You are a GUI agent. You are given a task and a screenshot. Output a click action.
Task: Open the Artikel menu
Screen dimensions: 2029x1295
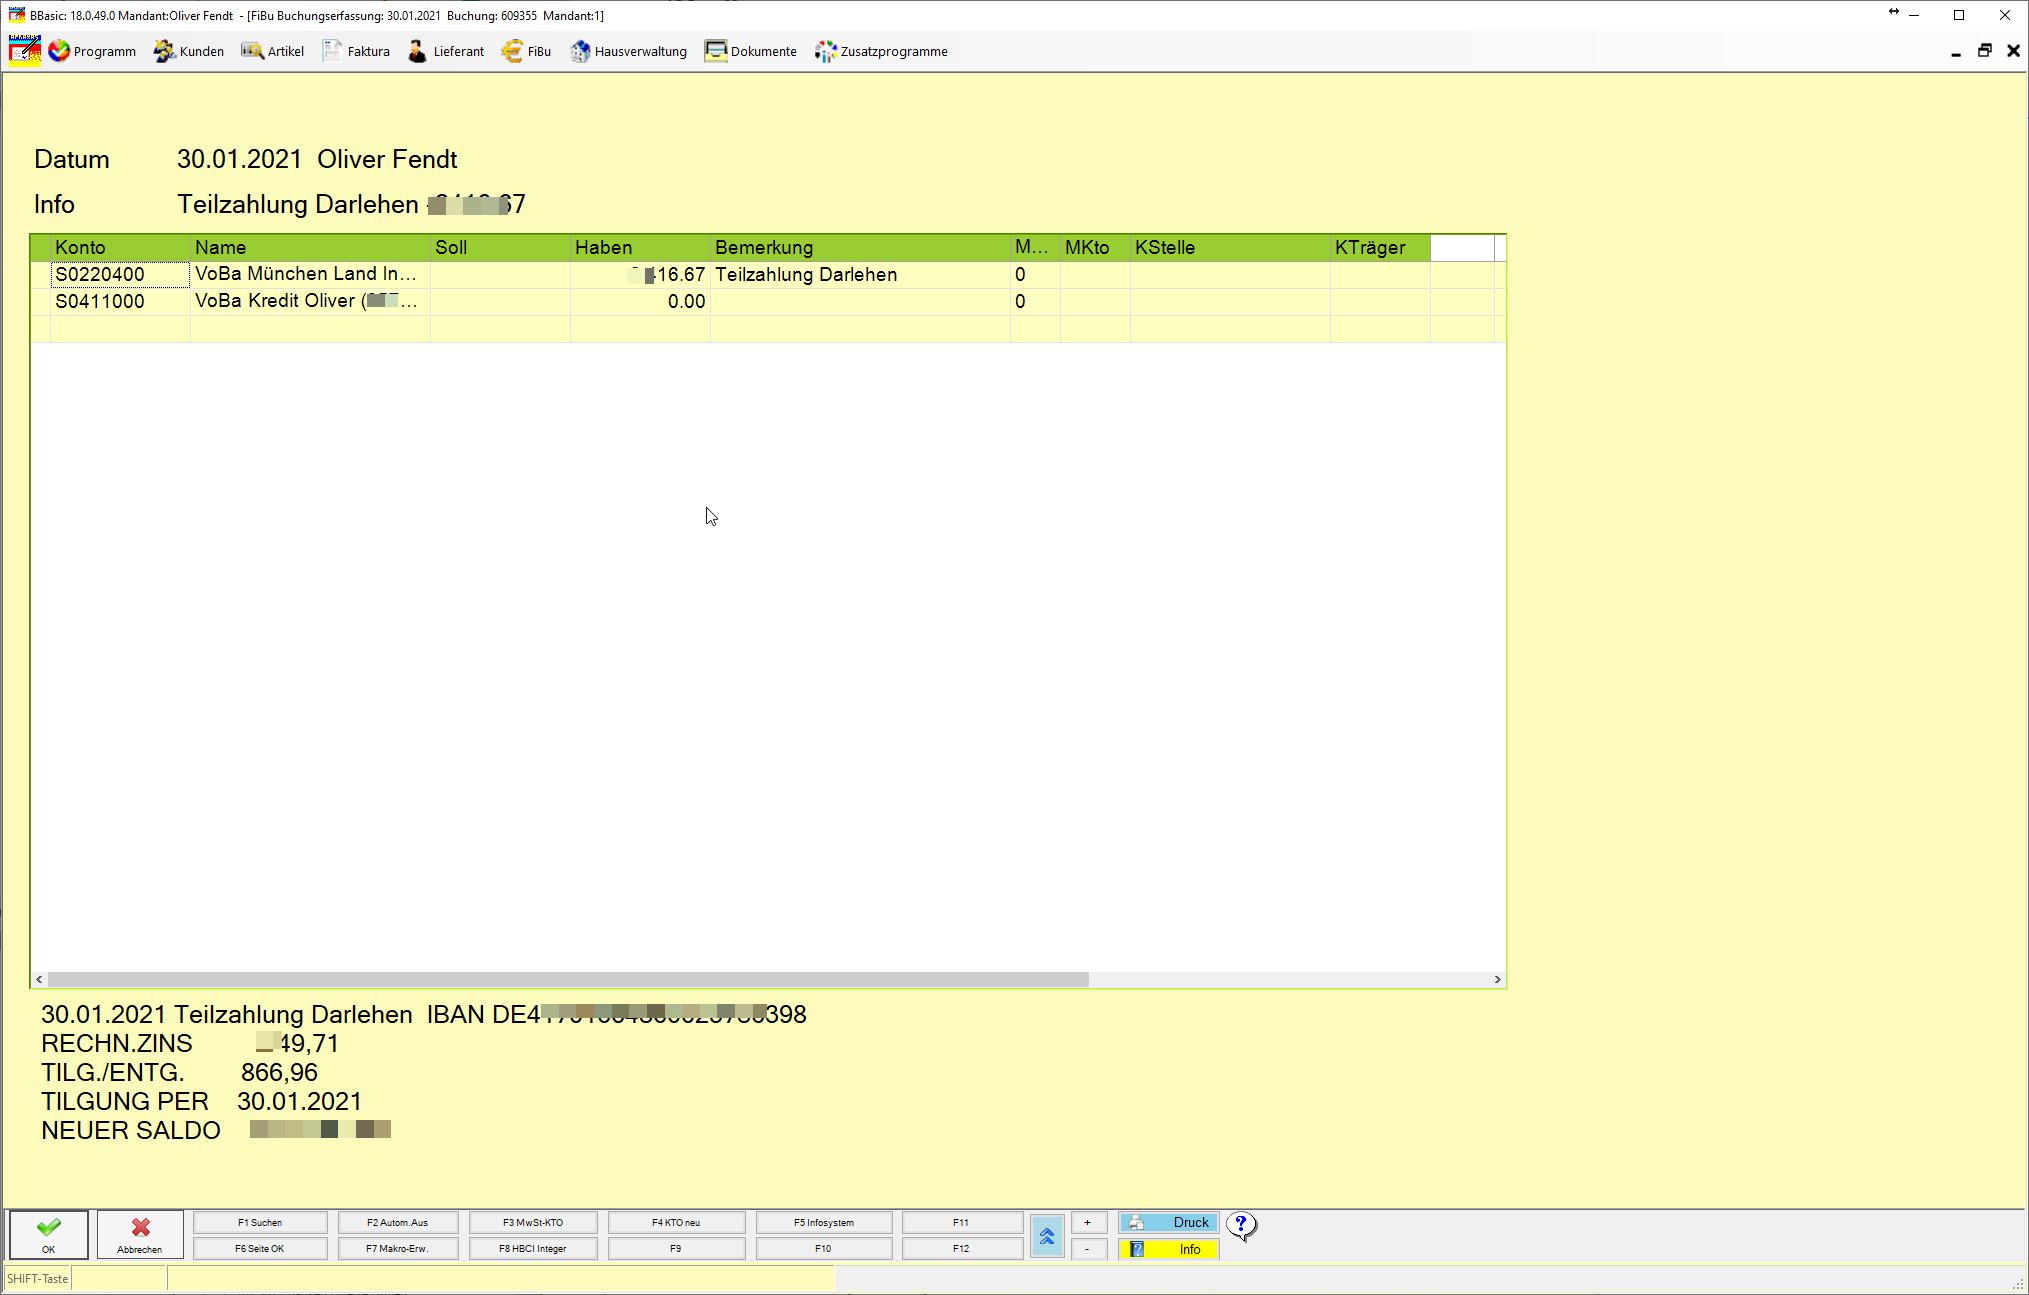(x=273, y=51)
